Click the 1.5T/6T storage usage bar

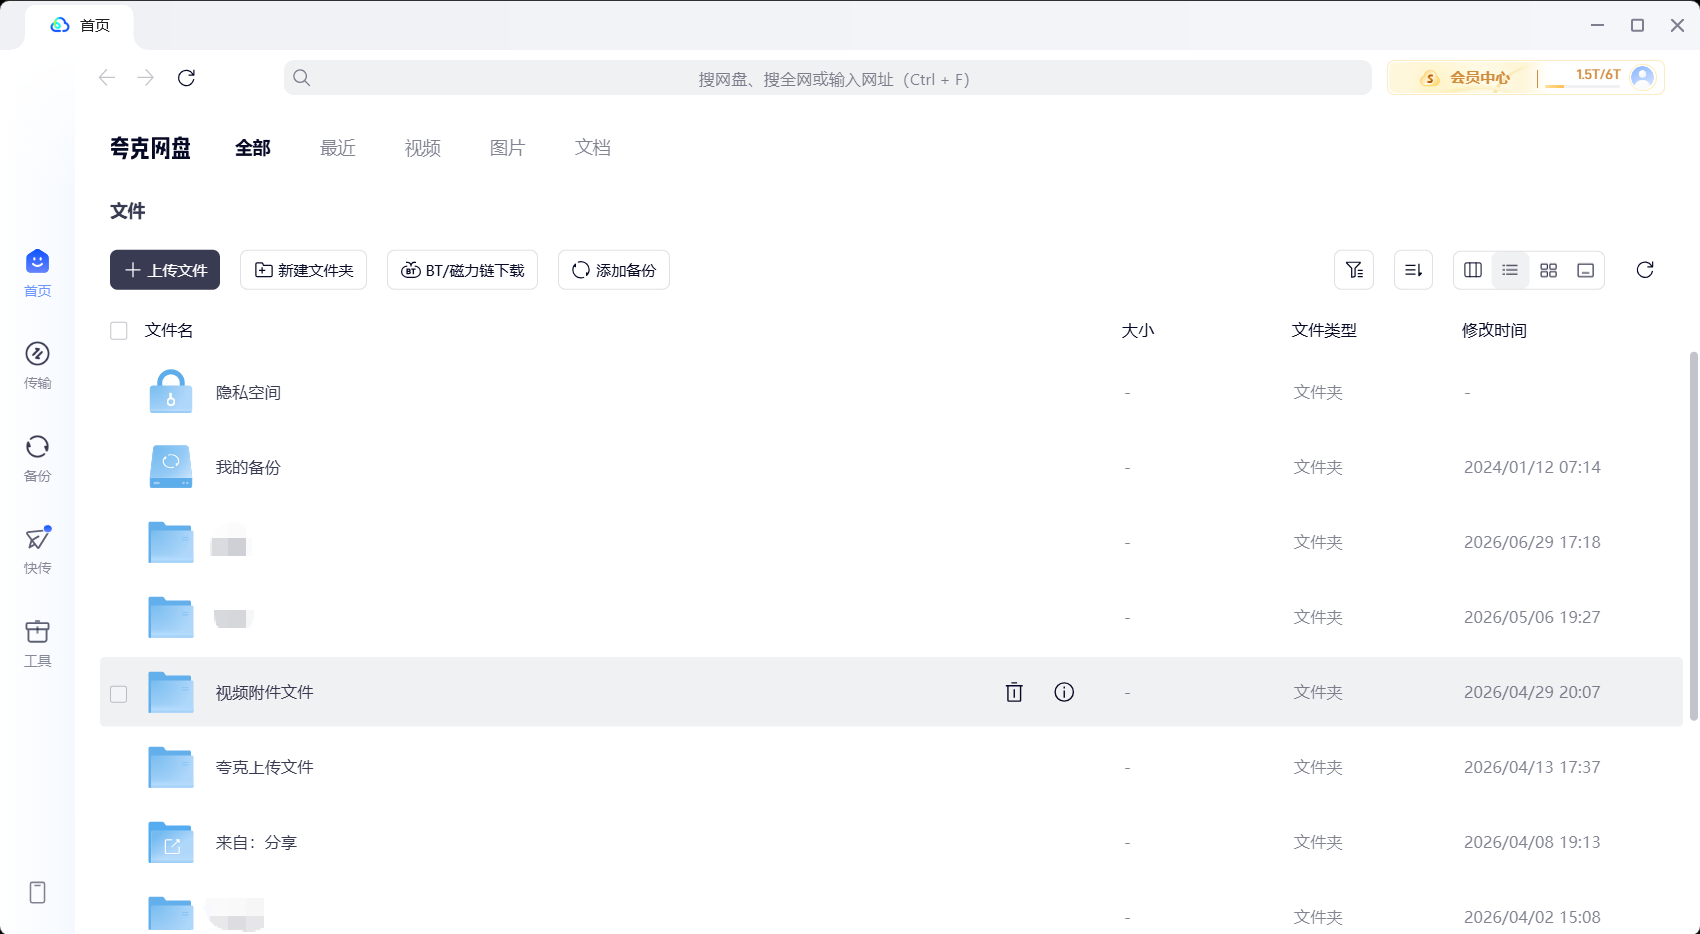pyautogui.click(x=1583, y=78)
